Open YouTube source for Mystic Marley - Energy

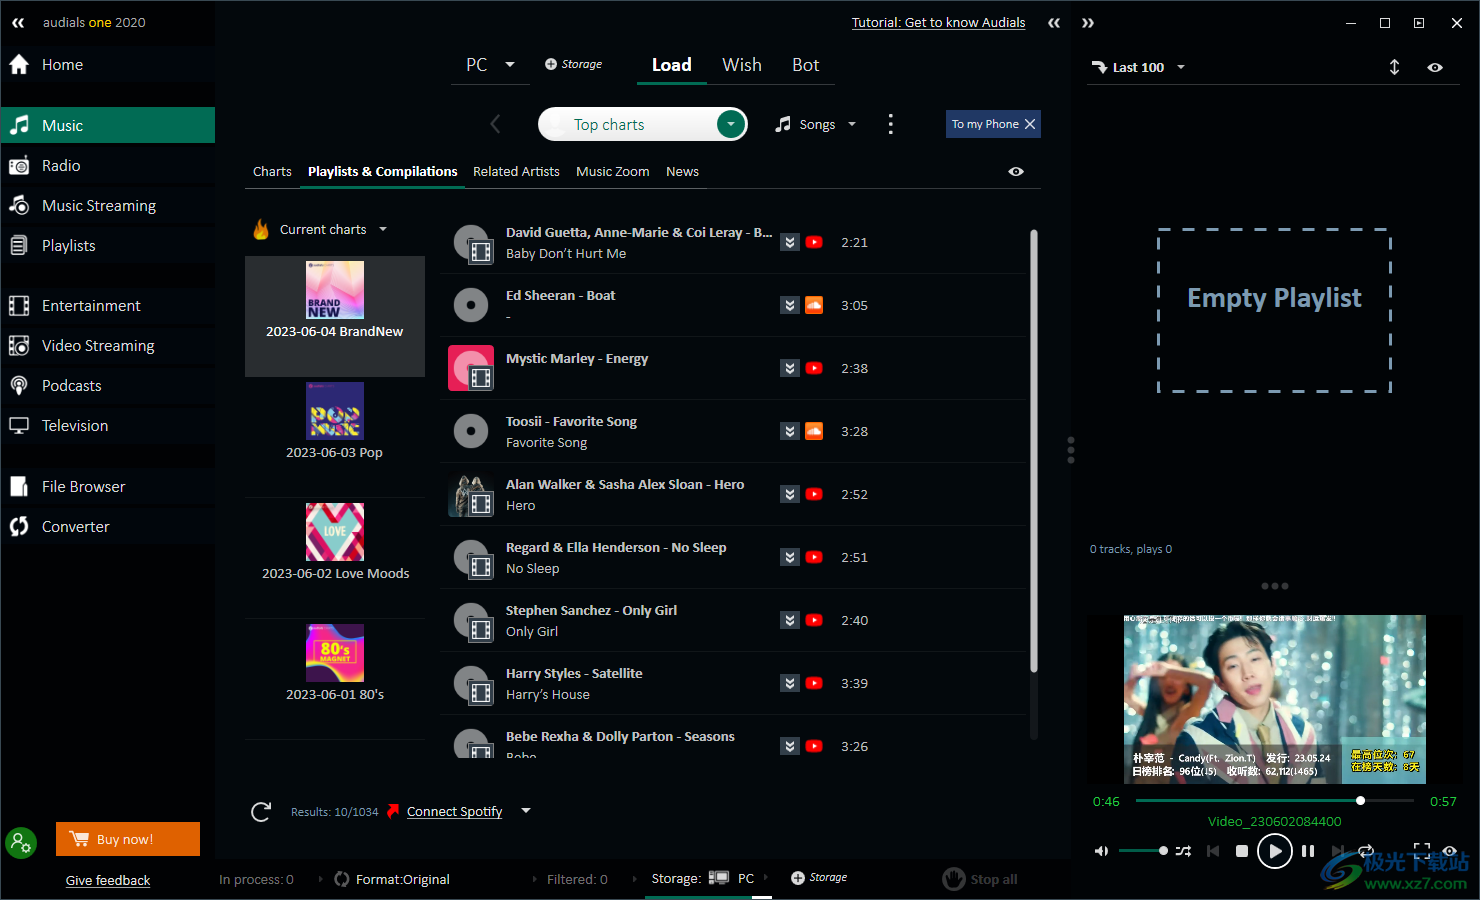pos(814,368)
